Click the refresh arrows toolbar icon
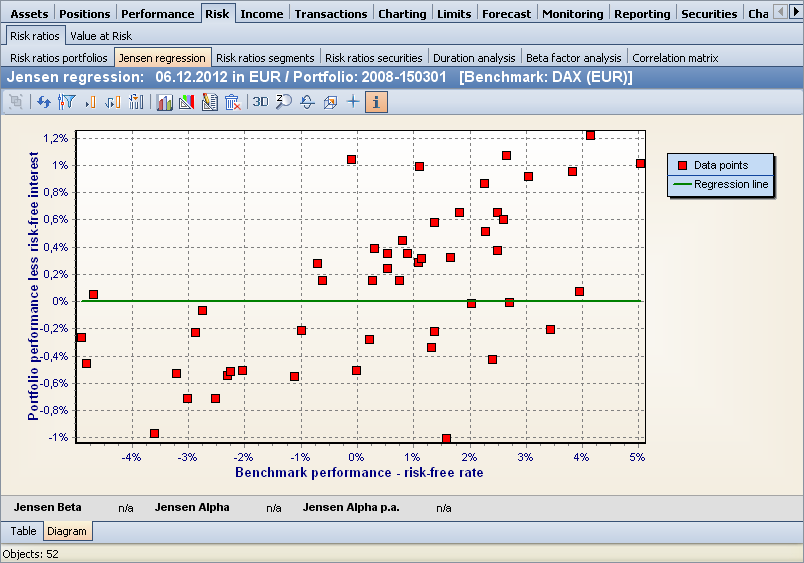The height and width of the screenshot is (563, 804). point(44,101)
